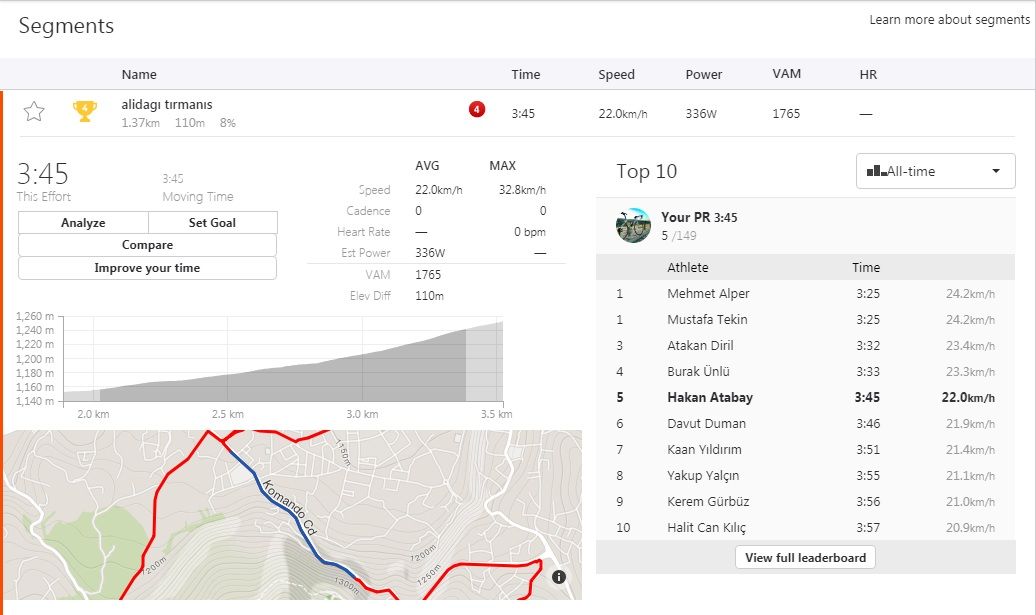Open Halit Can Kılıç athlete entry
Image resolution: width=1036 pixels, height=615 pixels.
tap(706, 528)
